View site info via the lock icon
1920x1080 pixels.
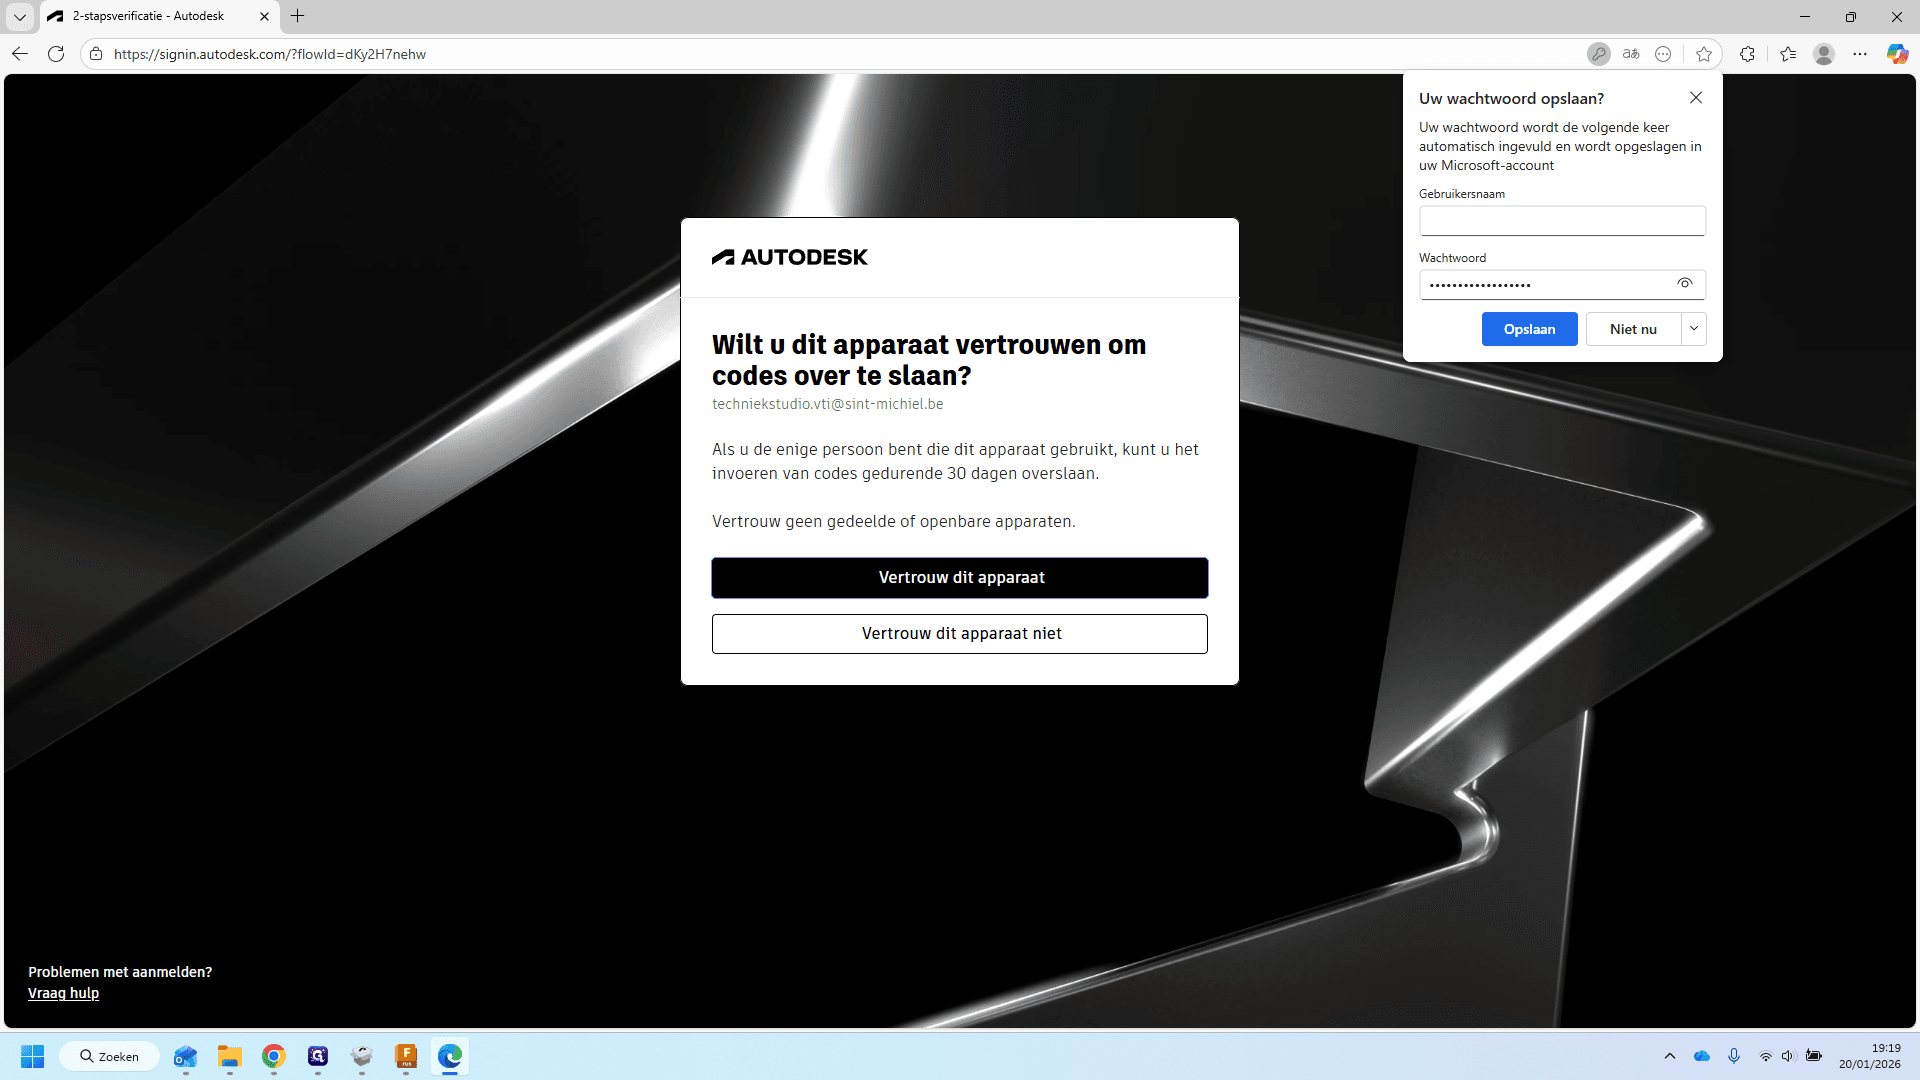pyautogui.click(x=96, y=54)
